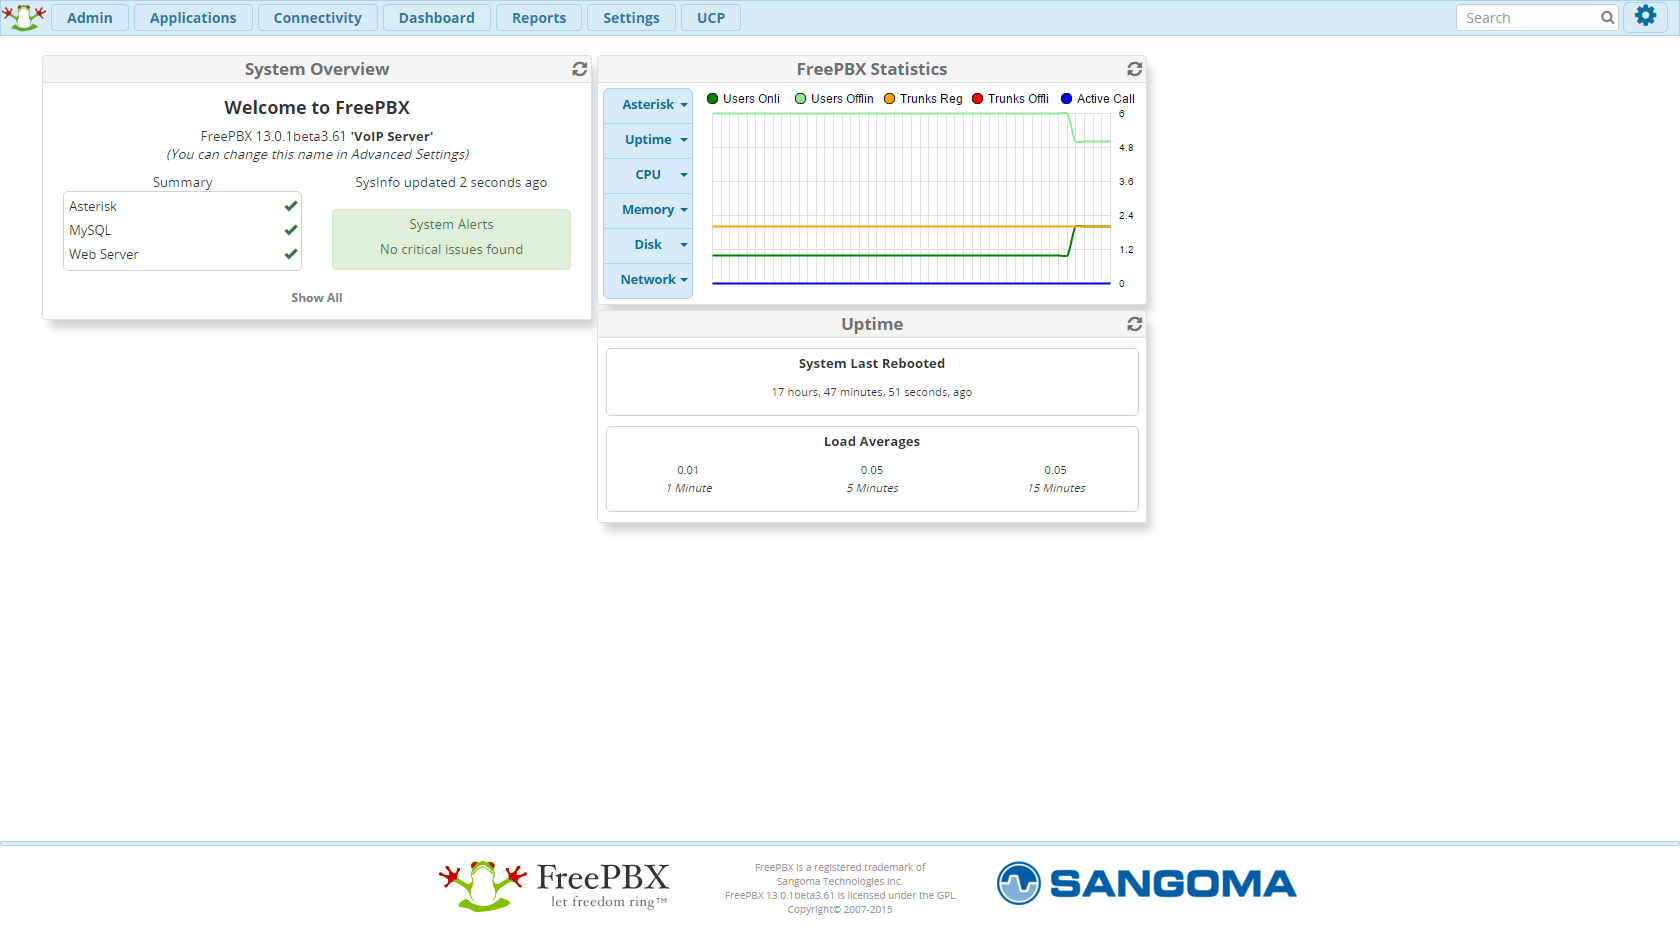Click into the Search input field
Viewport: 1680px width, 941px height.
click(x=1528, y=18)
